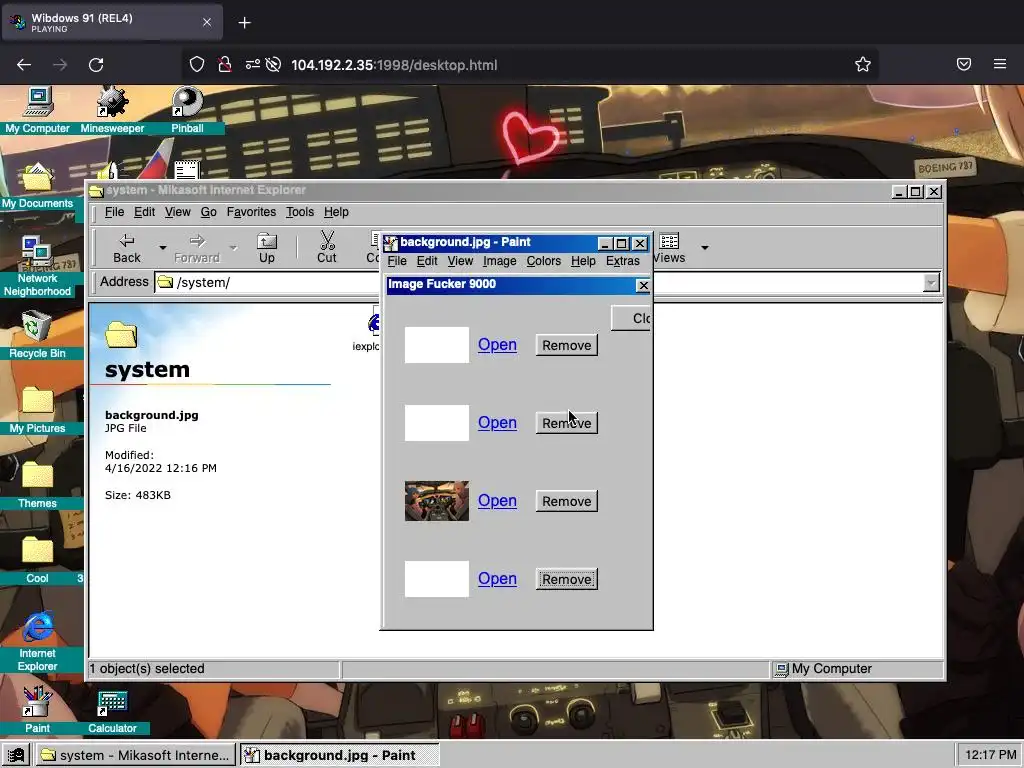
Task: Launch Pinball desktop shortcut
Action: pos(187,110)
